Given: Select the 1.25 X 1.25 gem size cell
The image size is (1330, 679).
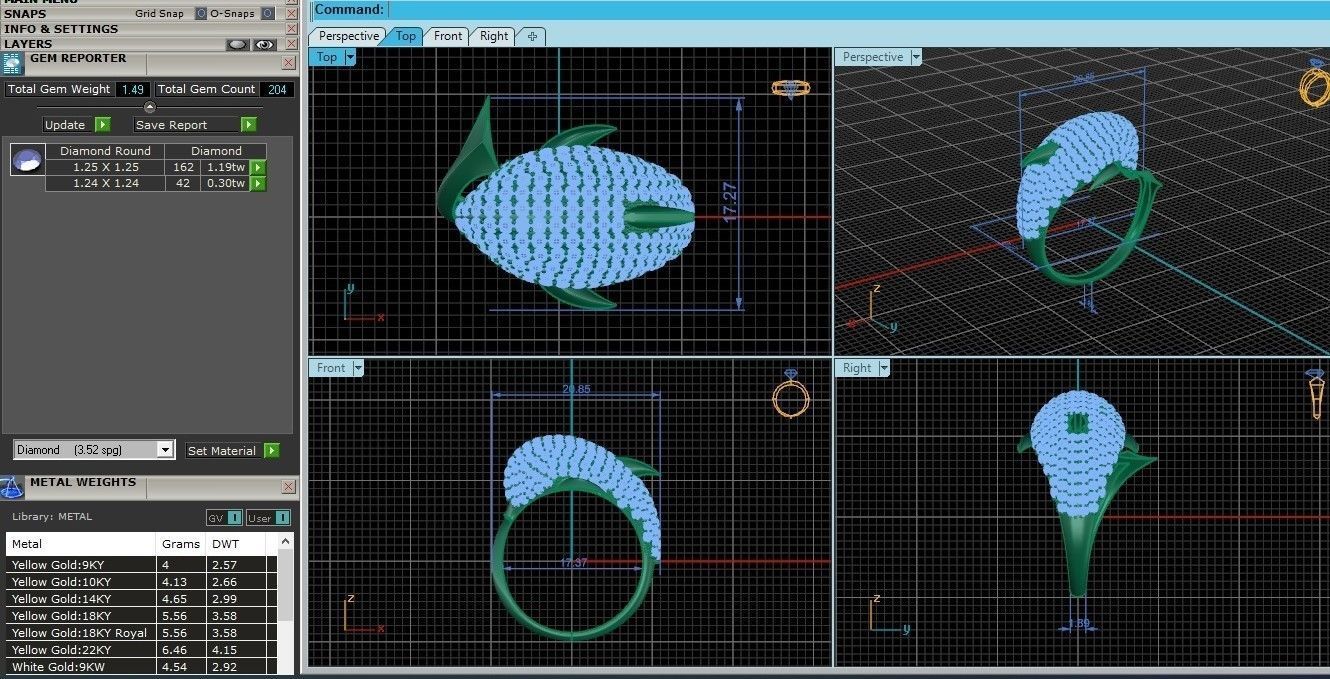Looking at the screenshot, I should [x=106, y=167].
